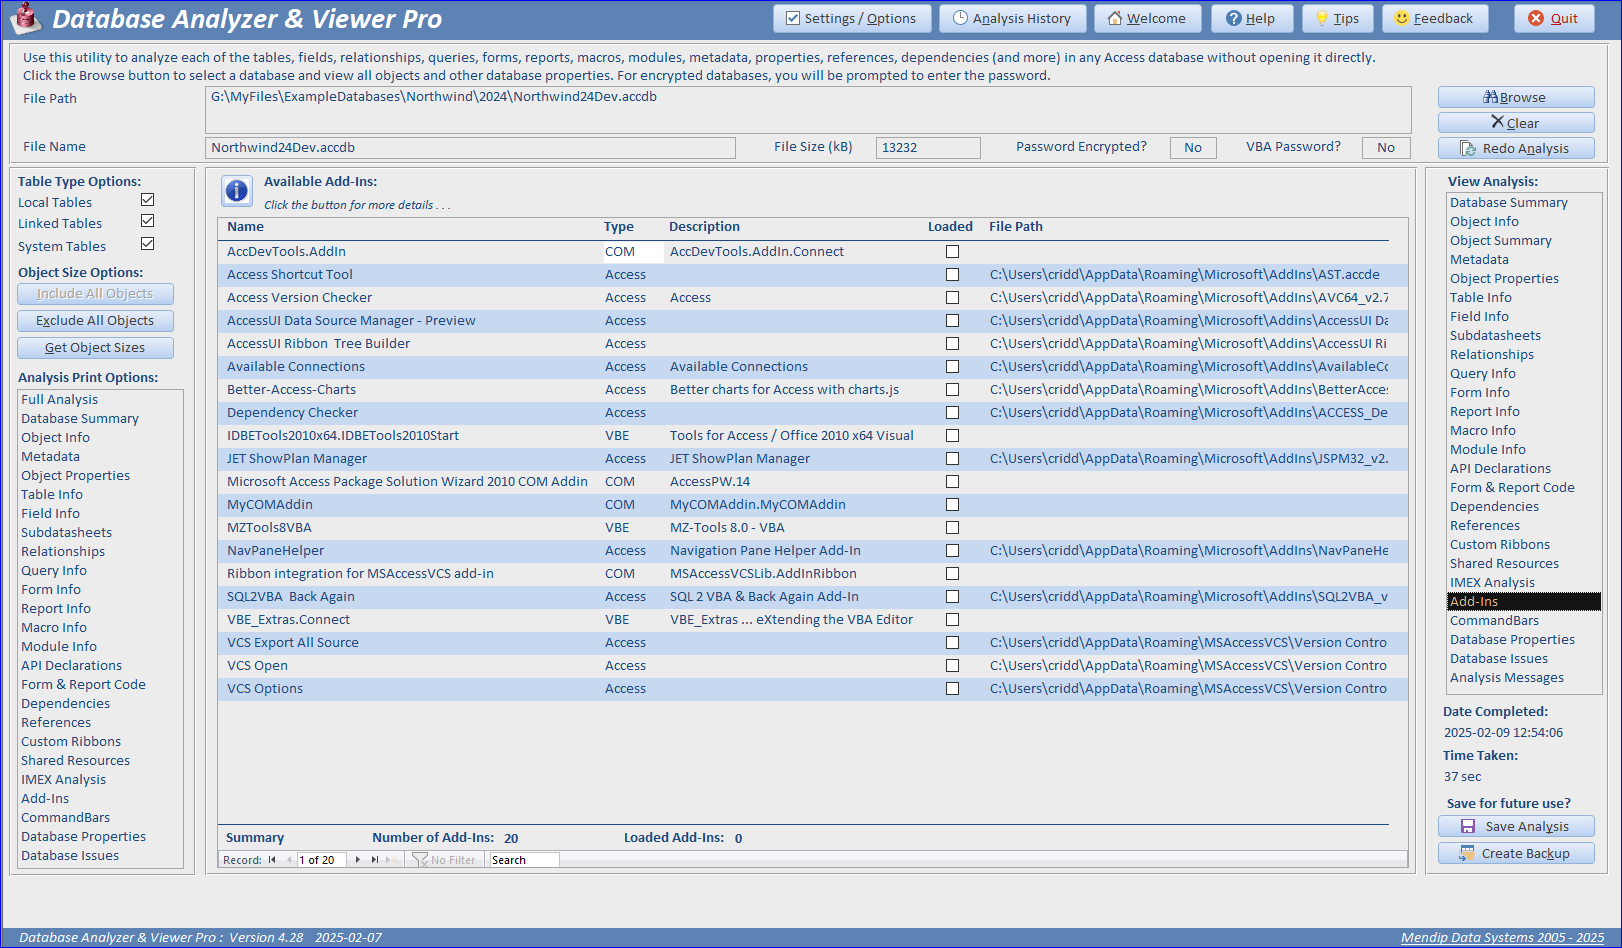Show Tips

click(x=1337, y=18)
